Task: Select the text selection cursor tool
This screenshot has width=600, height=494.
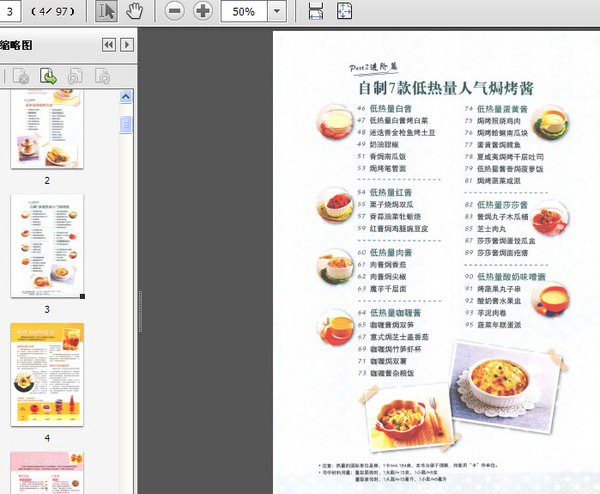Action: 106,11
